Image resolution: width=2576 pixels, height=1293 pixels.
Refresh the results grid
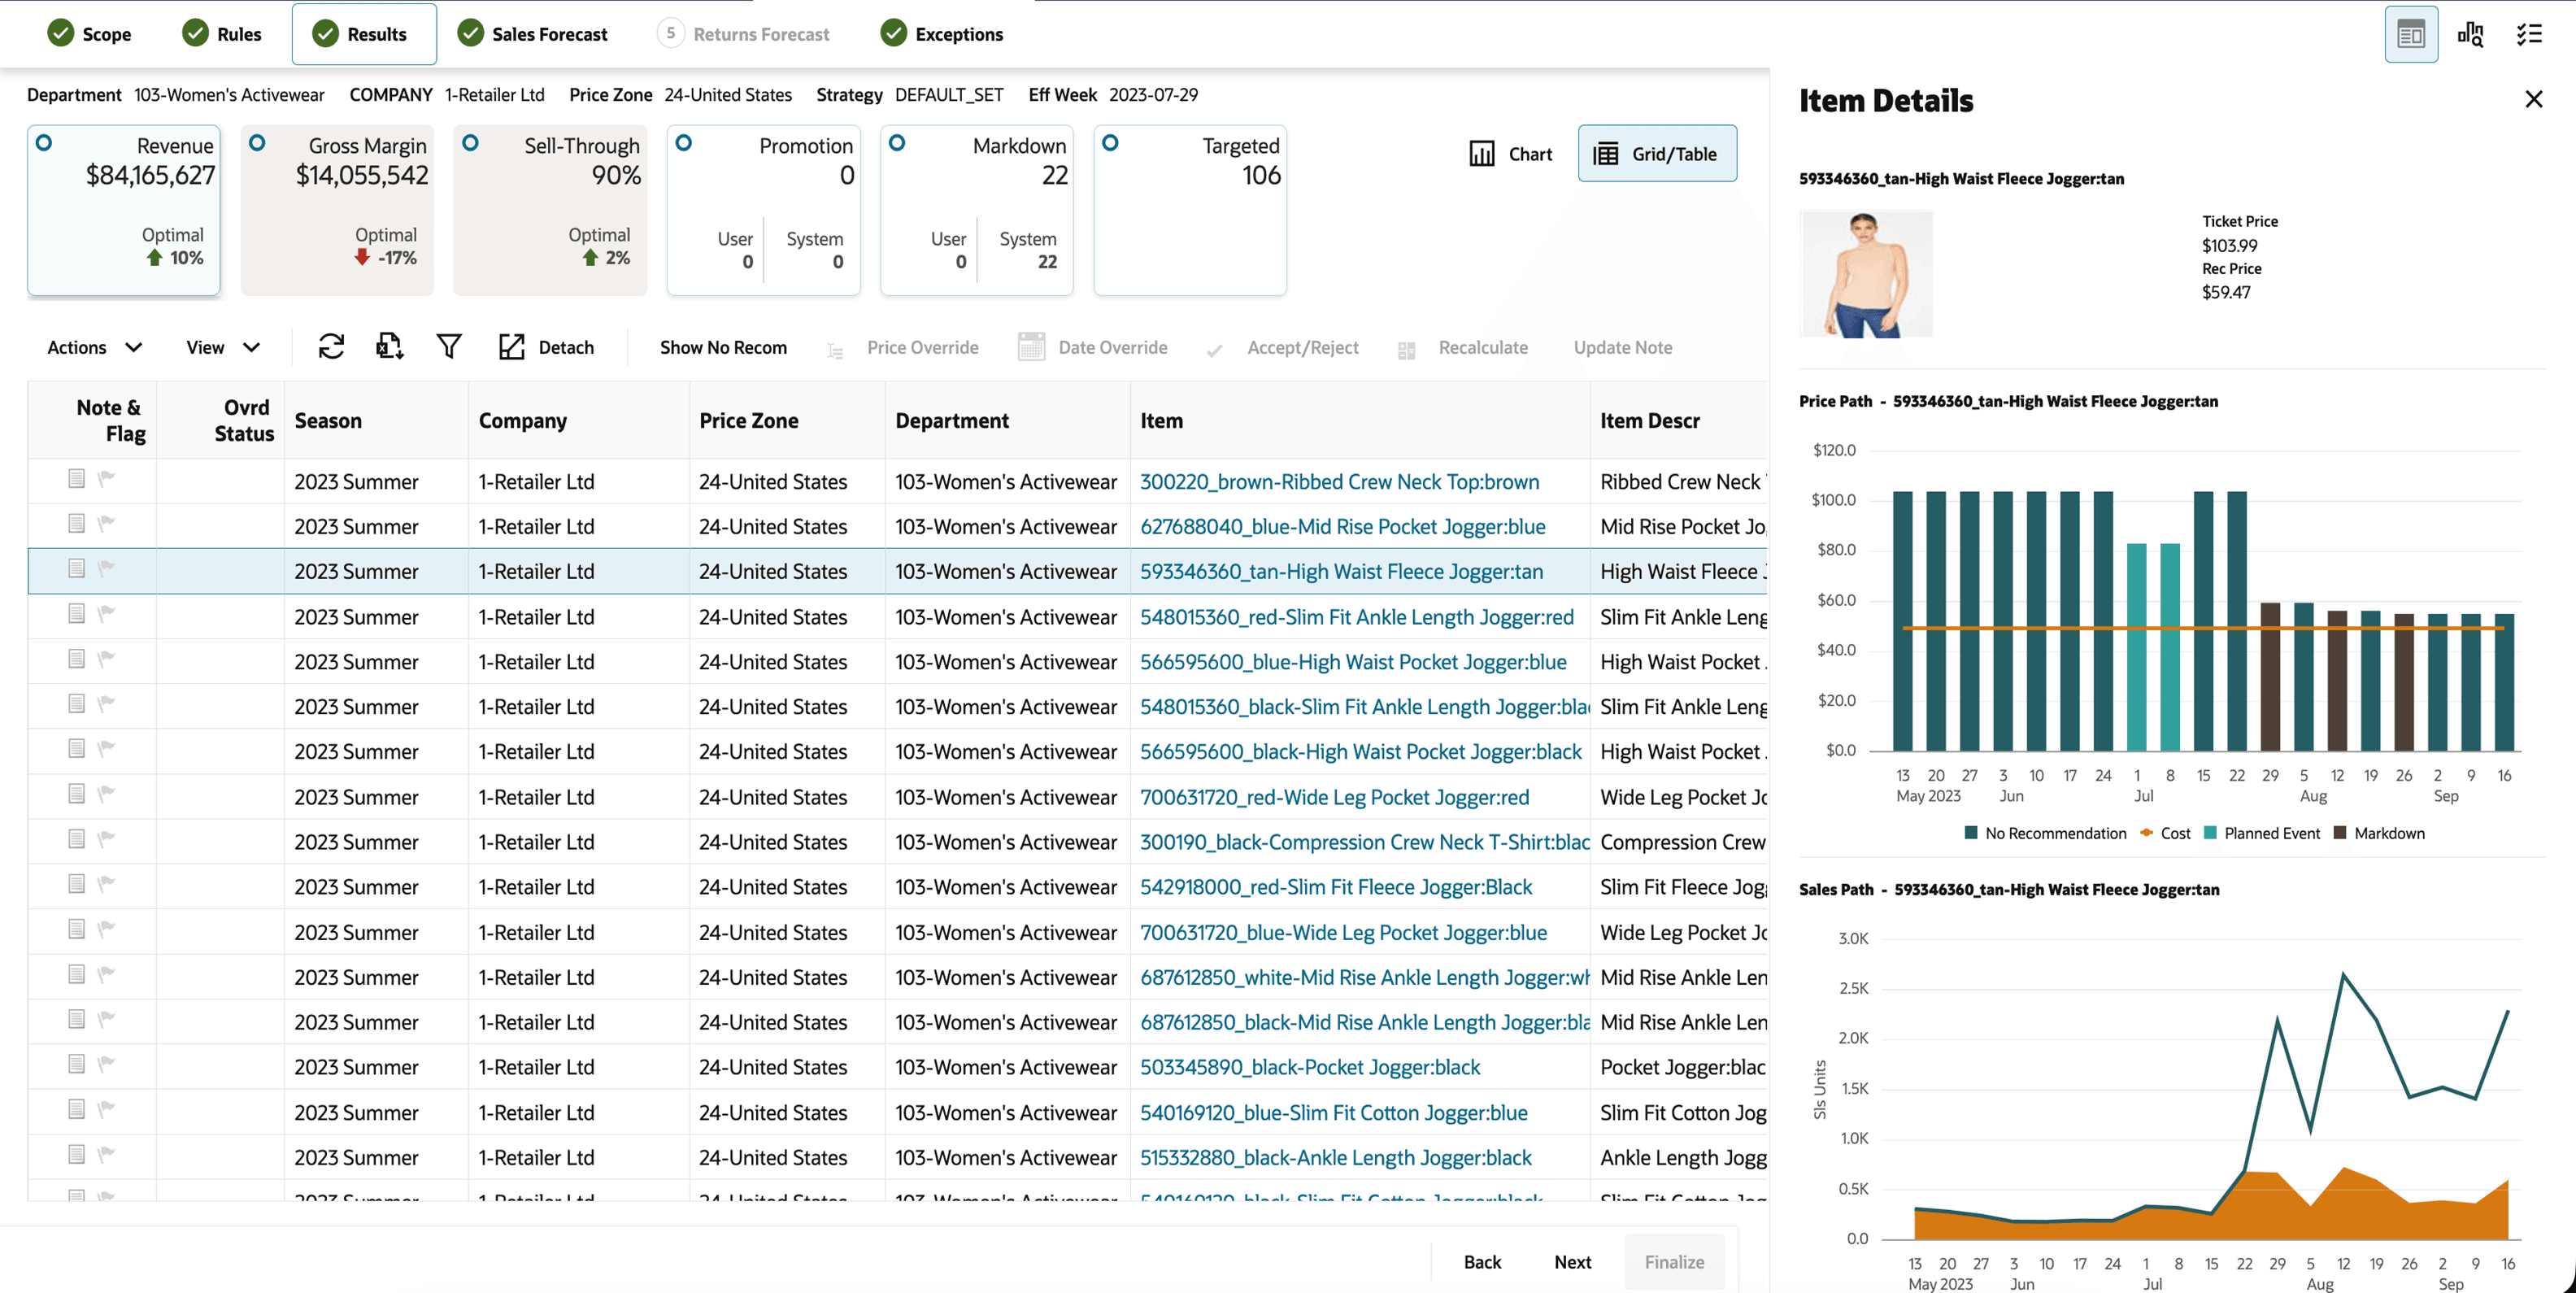(330, 347)
